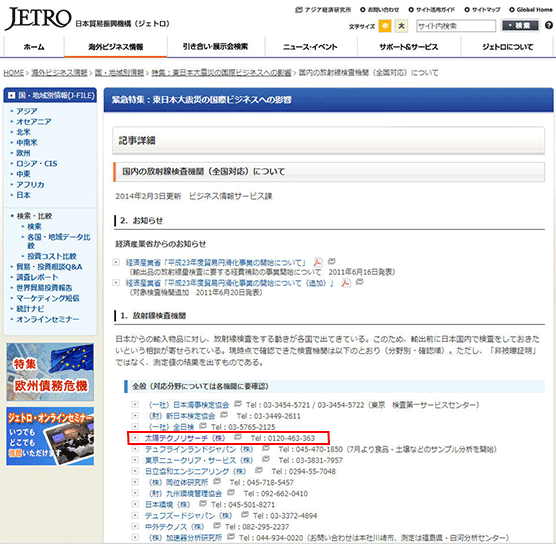
Task: Click new-window icon next to 太陽テクノリサーチ
Action: (x=238, y=437)
